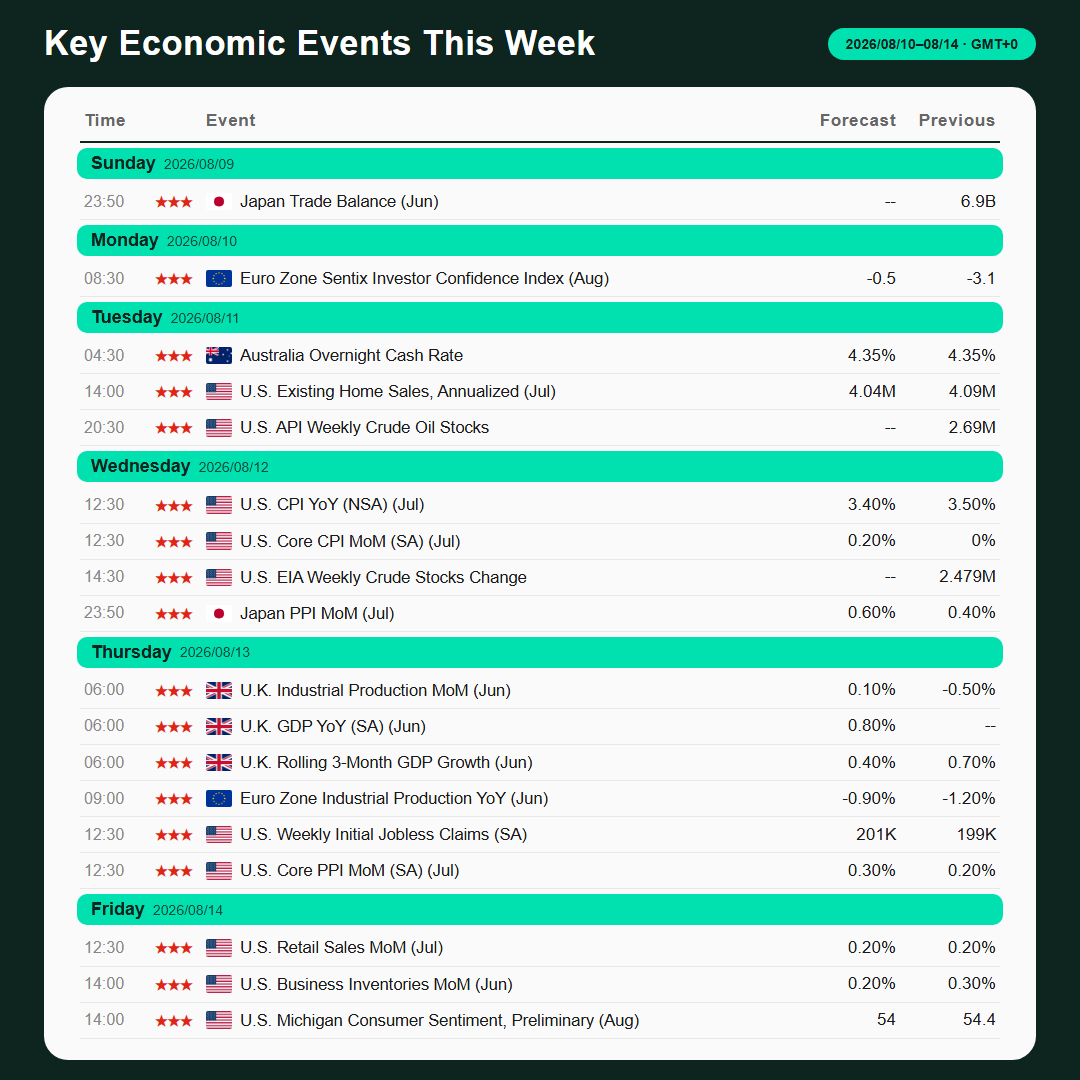
Task: Click the Japan flag beside PPI MoM
Action: pos(219,614)
